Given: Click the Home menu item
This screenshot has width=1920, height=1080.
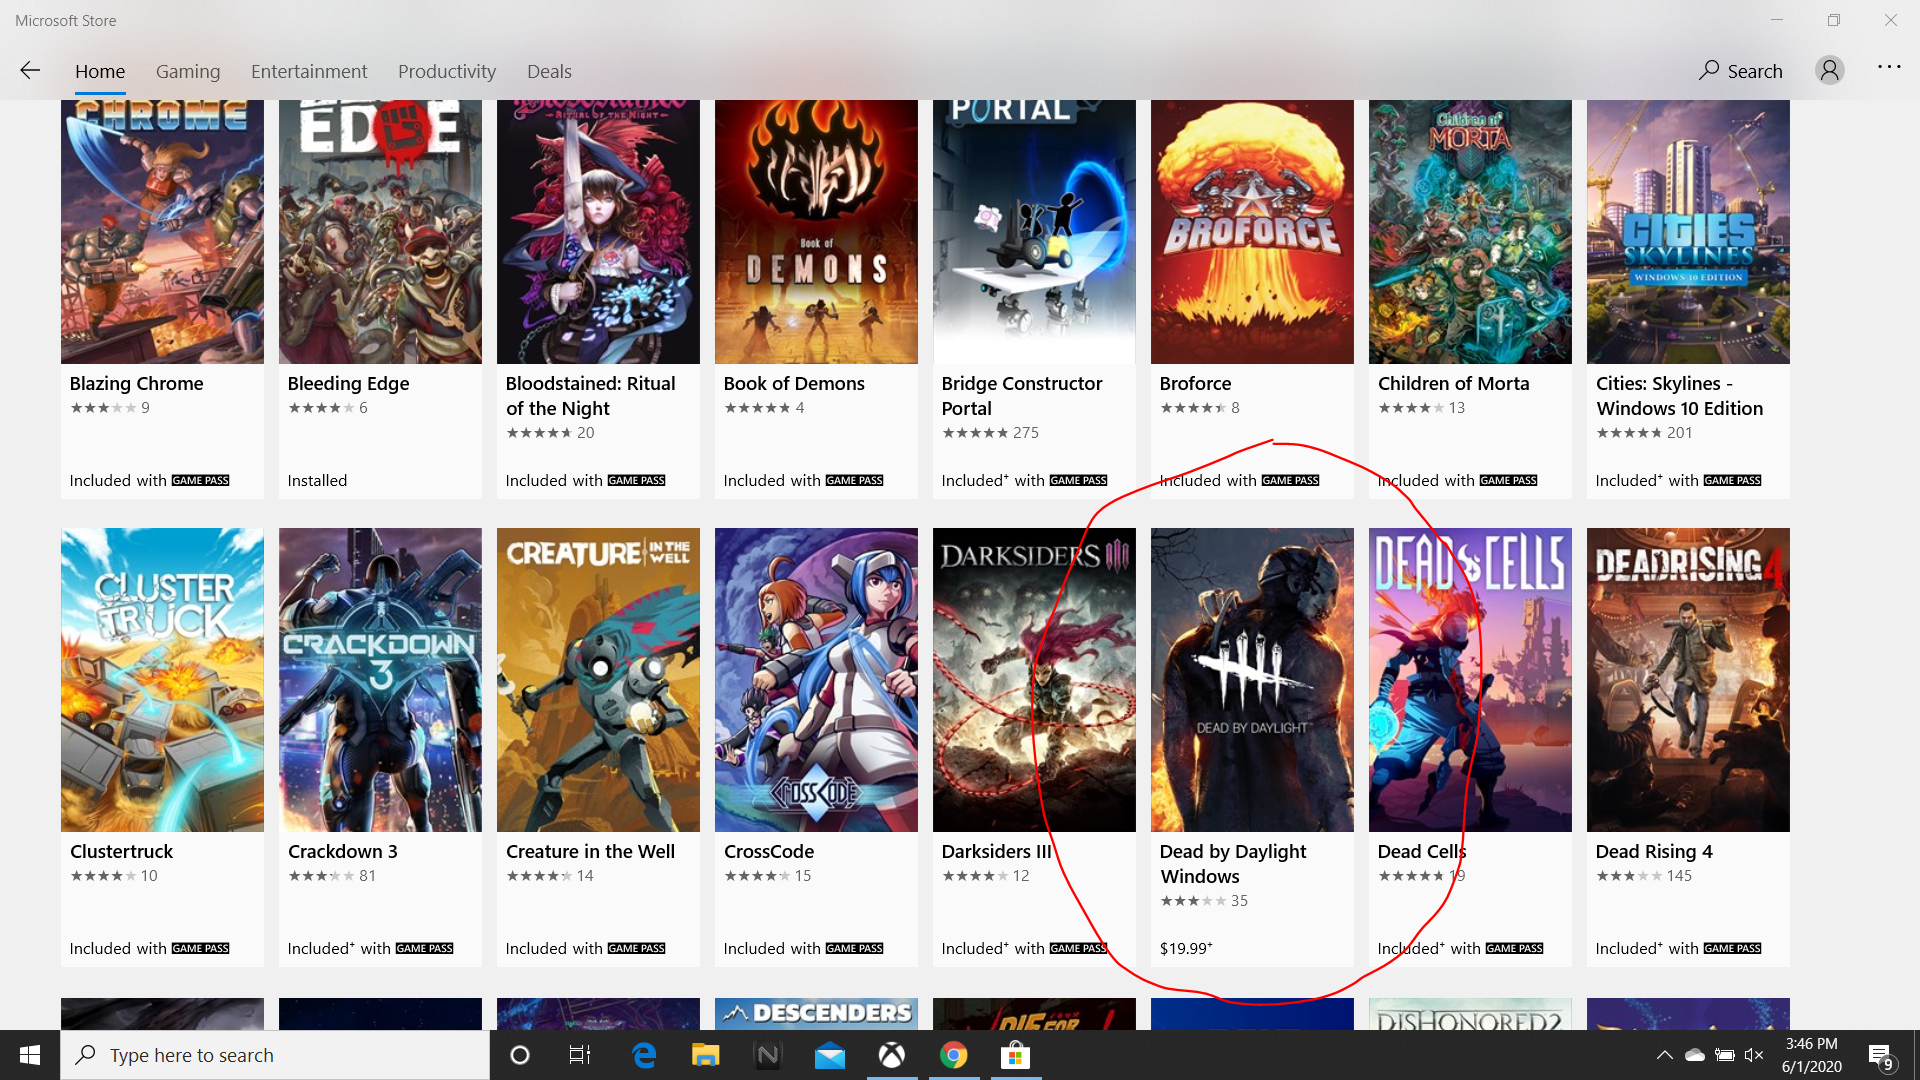Looking at the screenshot, I should click(100, 70).
